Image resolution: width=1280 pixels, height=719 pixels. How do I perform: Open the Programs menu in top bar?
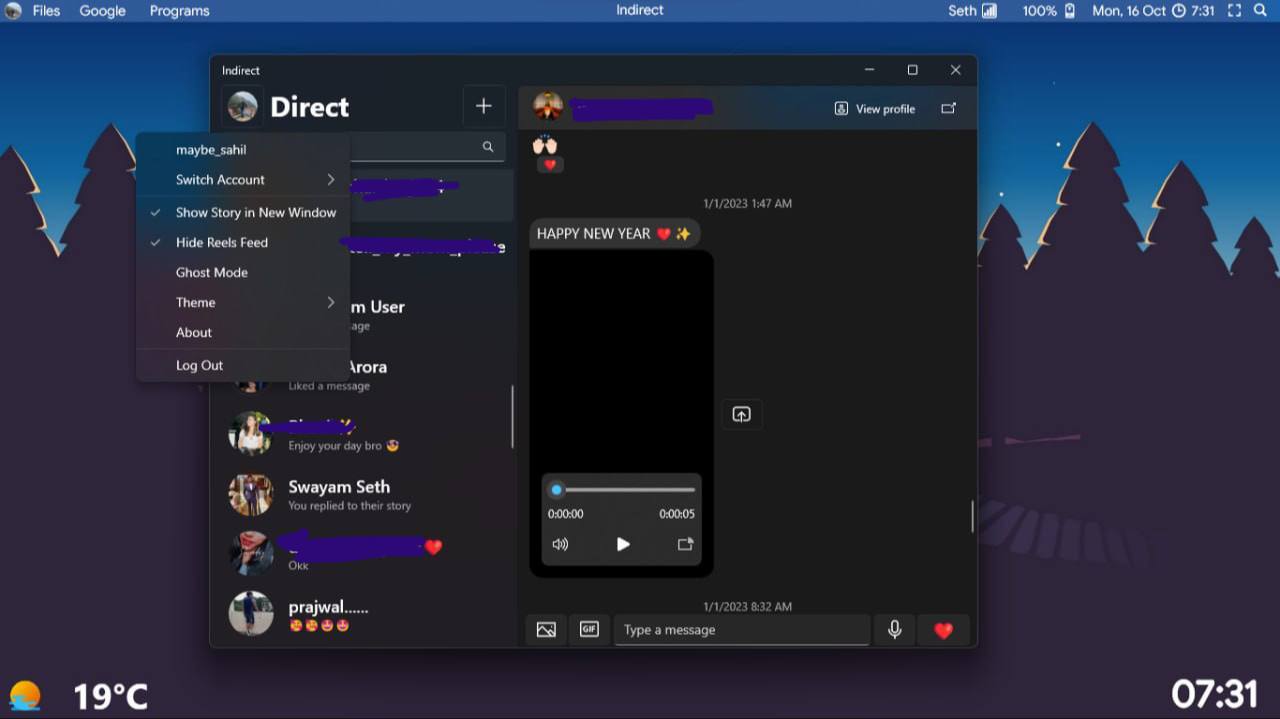point(179,11)
